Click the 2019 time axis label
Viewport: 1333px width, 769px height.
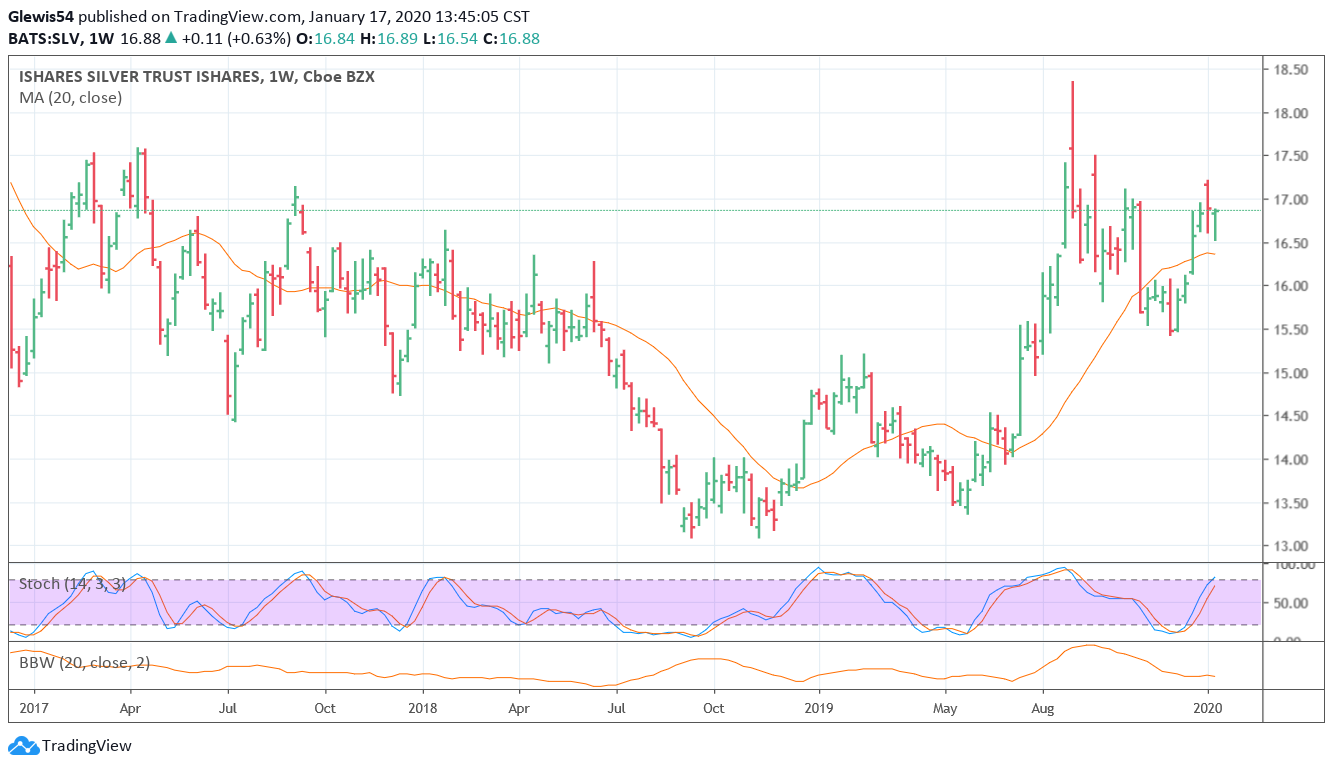coord(819,709)
